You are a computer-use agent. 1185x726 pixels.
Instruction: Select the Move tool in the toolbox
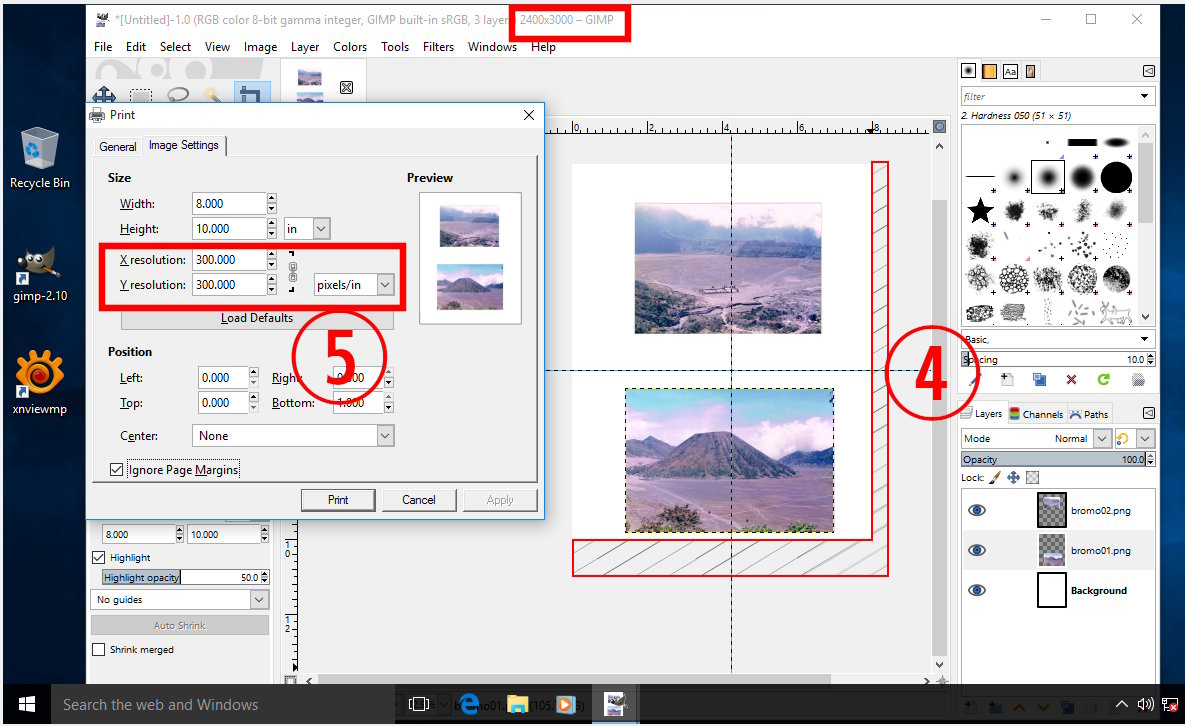click(x=104, y=94)
